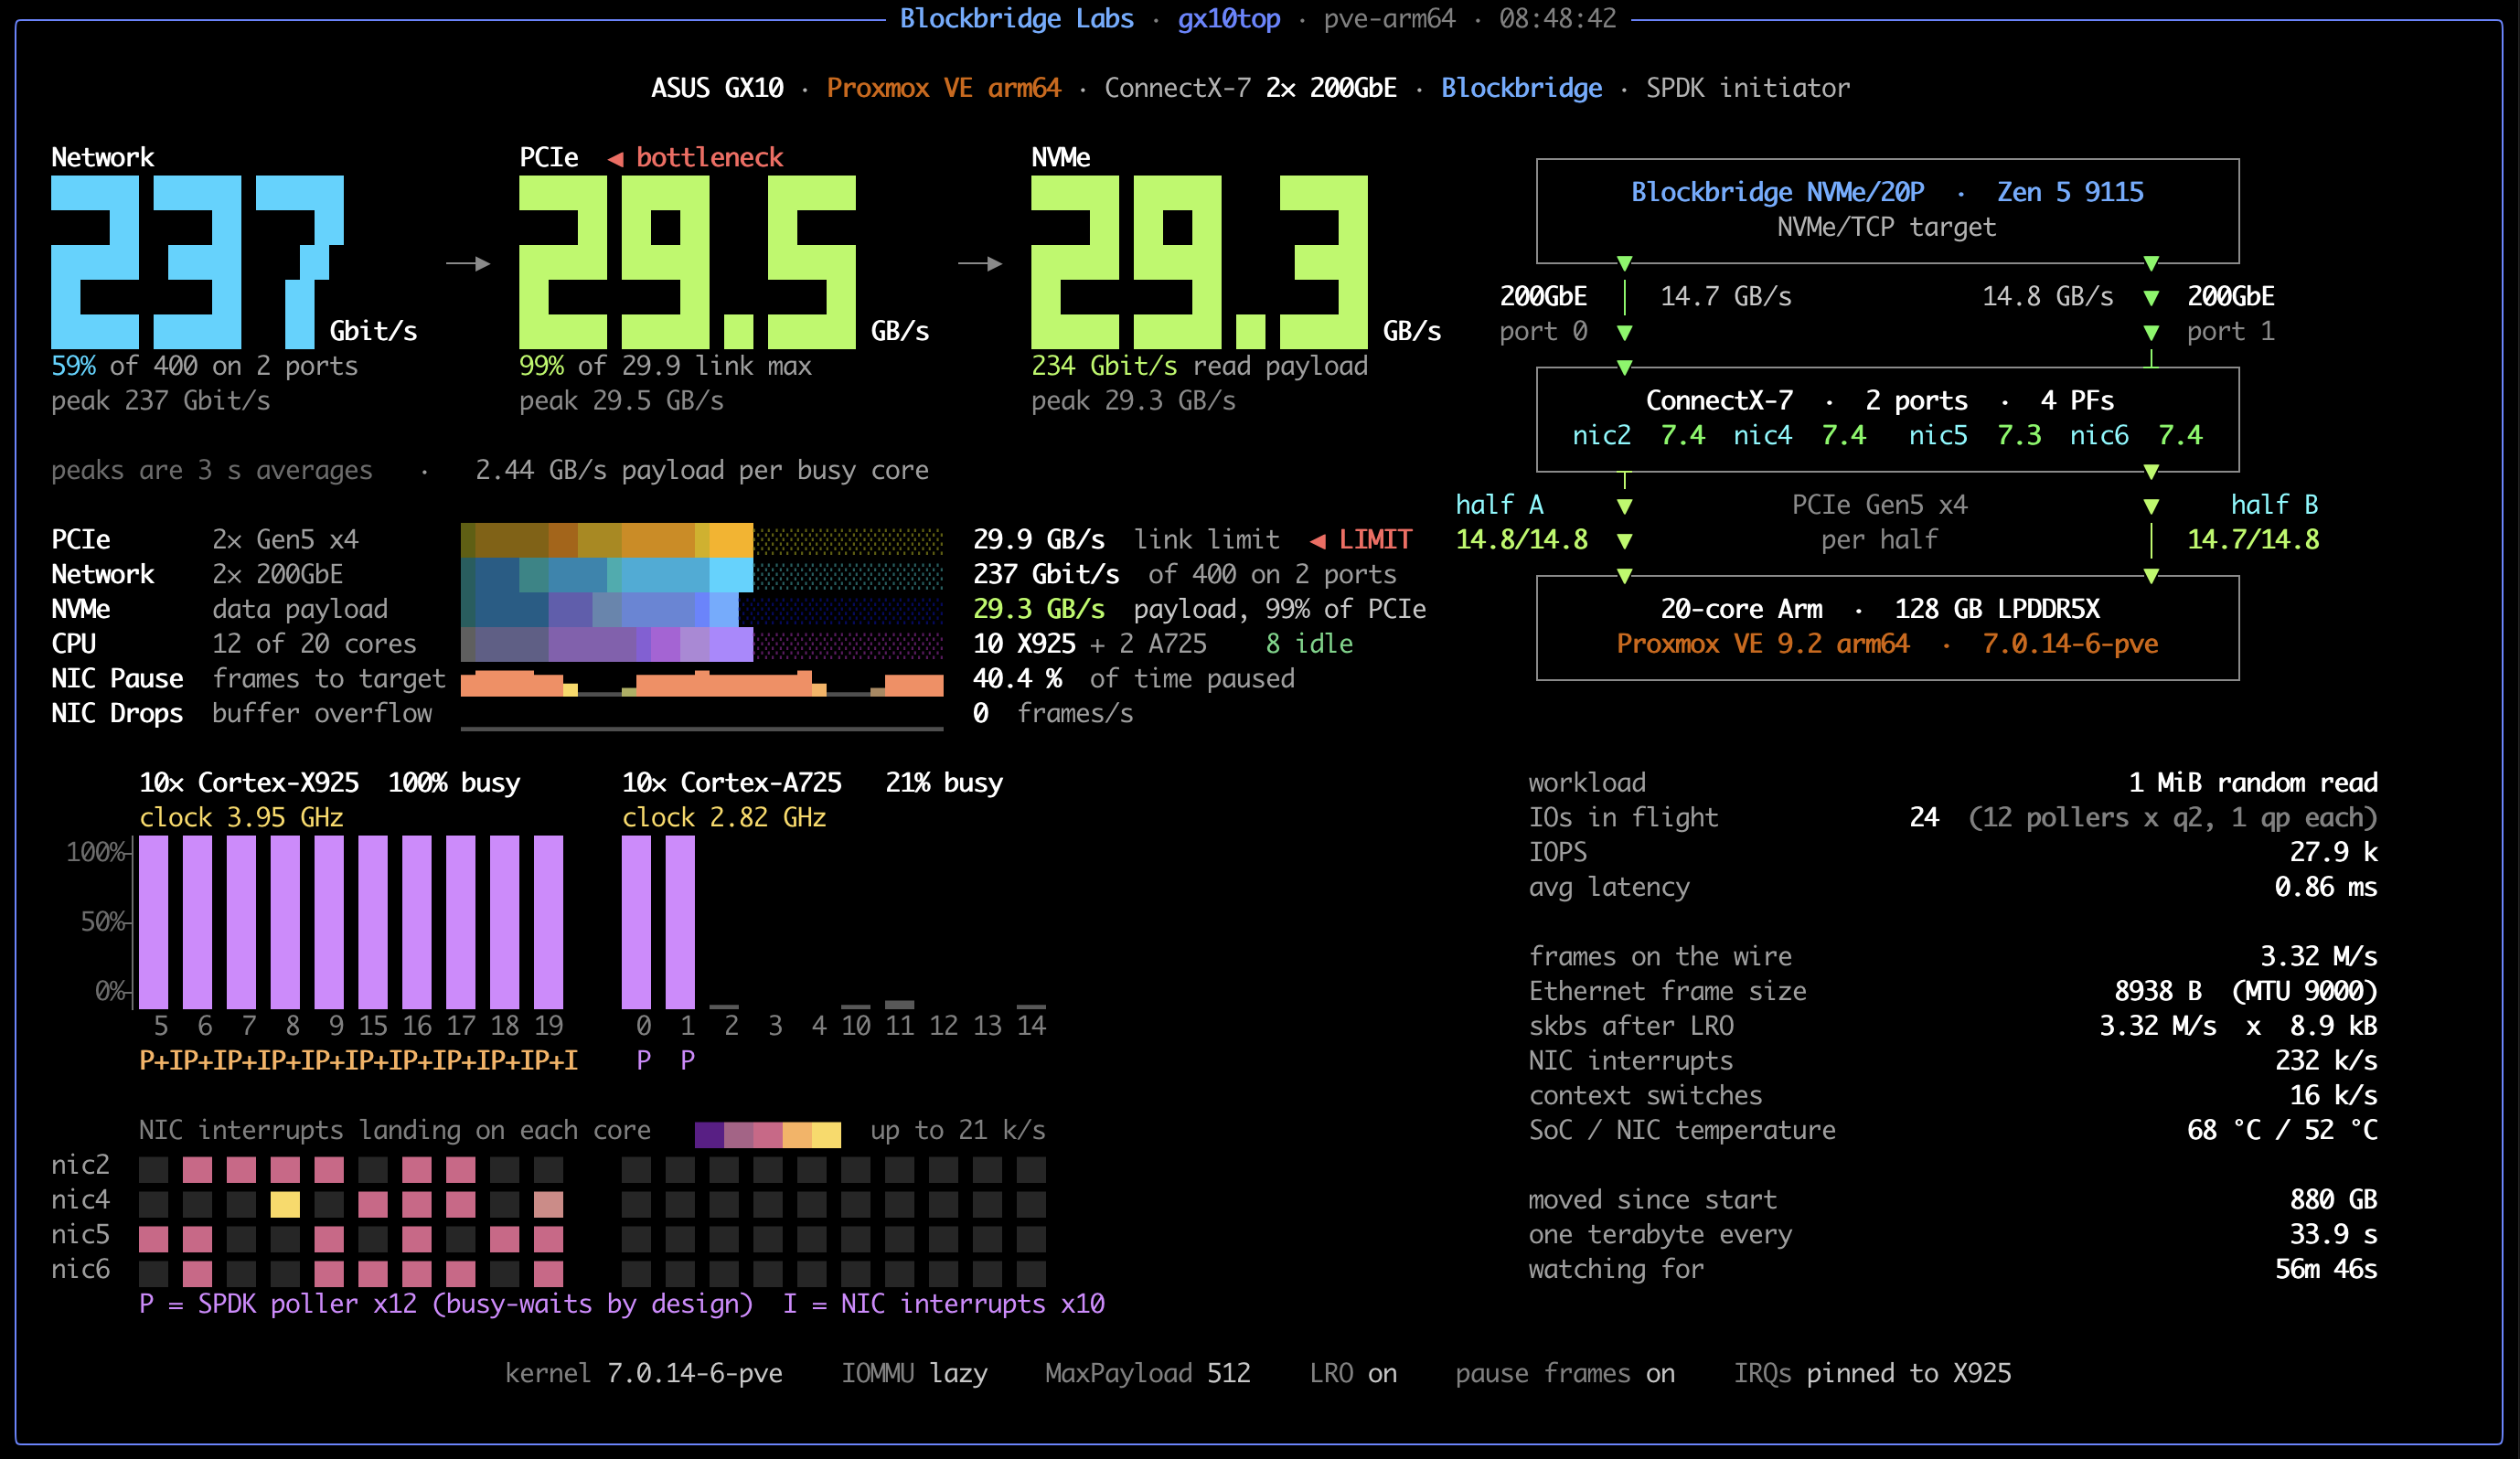Click the NIC interrupts color legend gradient
2520x1459 pixels.
(x=767, y=1134)
